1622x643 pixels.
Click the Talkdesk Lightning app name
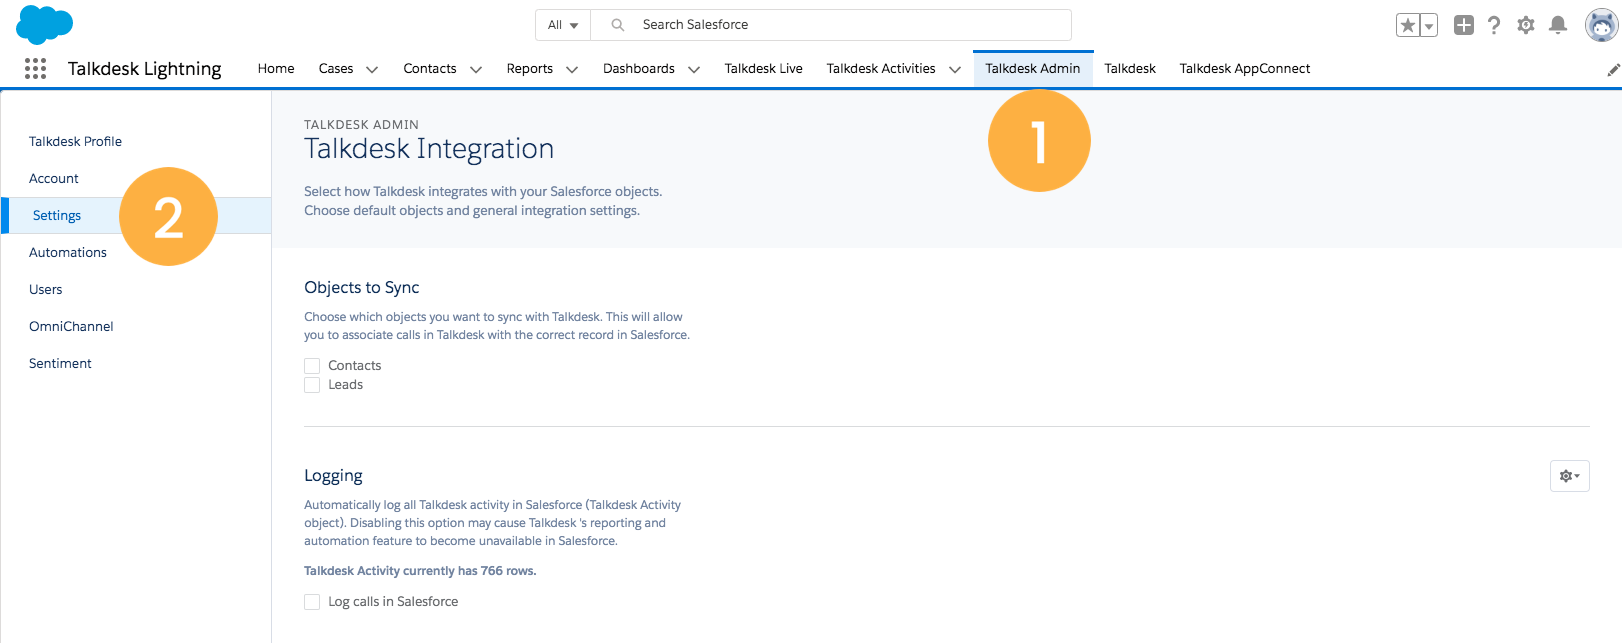[x=145, y=68]
